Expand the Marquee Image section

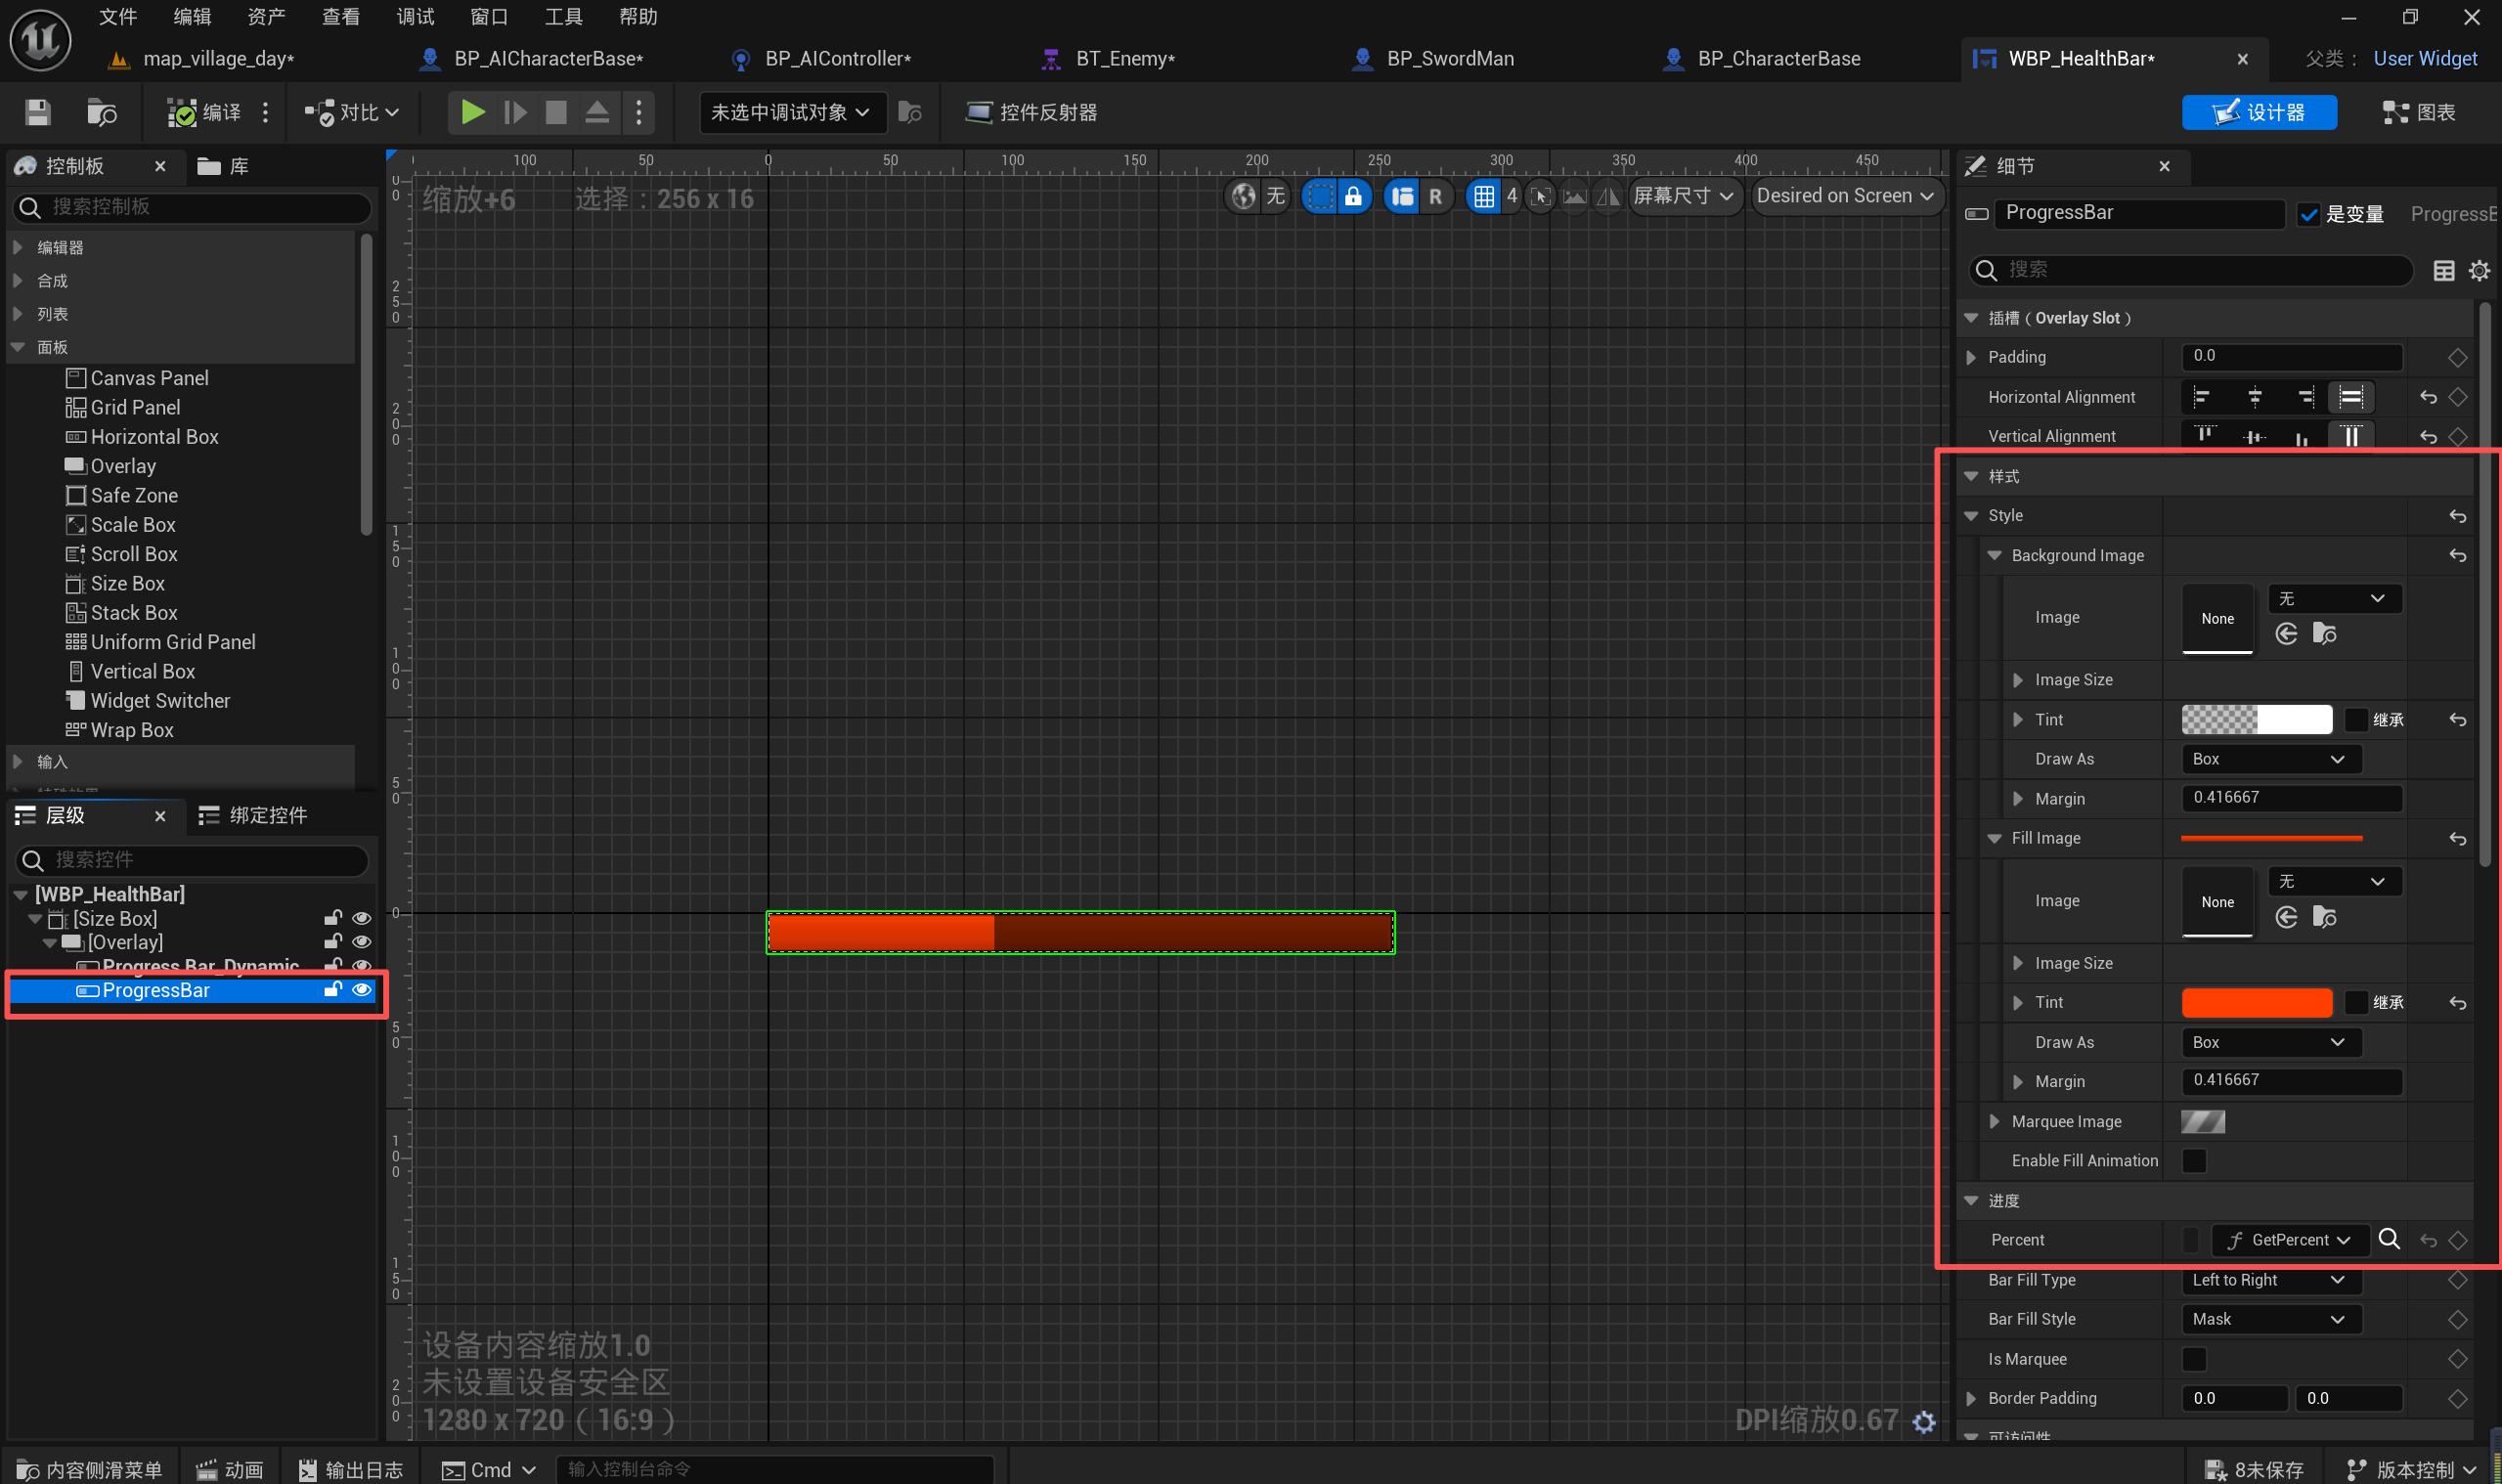pos(1995,1121)
